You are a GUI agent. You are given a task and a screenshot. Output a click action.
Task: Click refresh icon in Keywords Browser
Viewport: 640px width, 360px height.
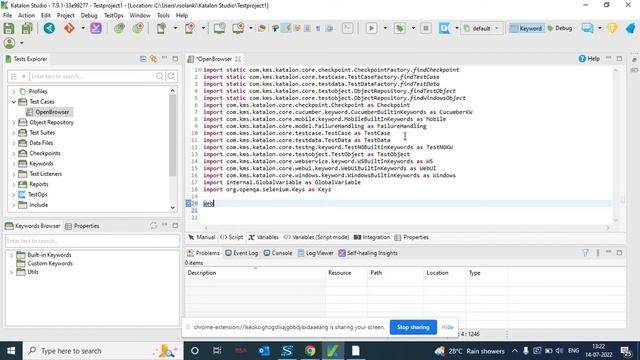tap(153, 225)
